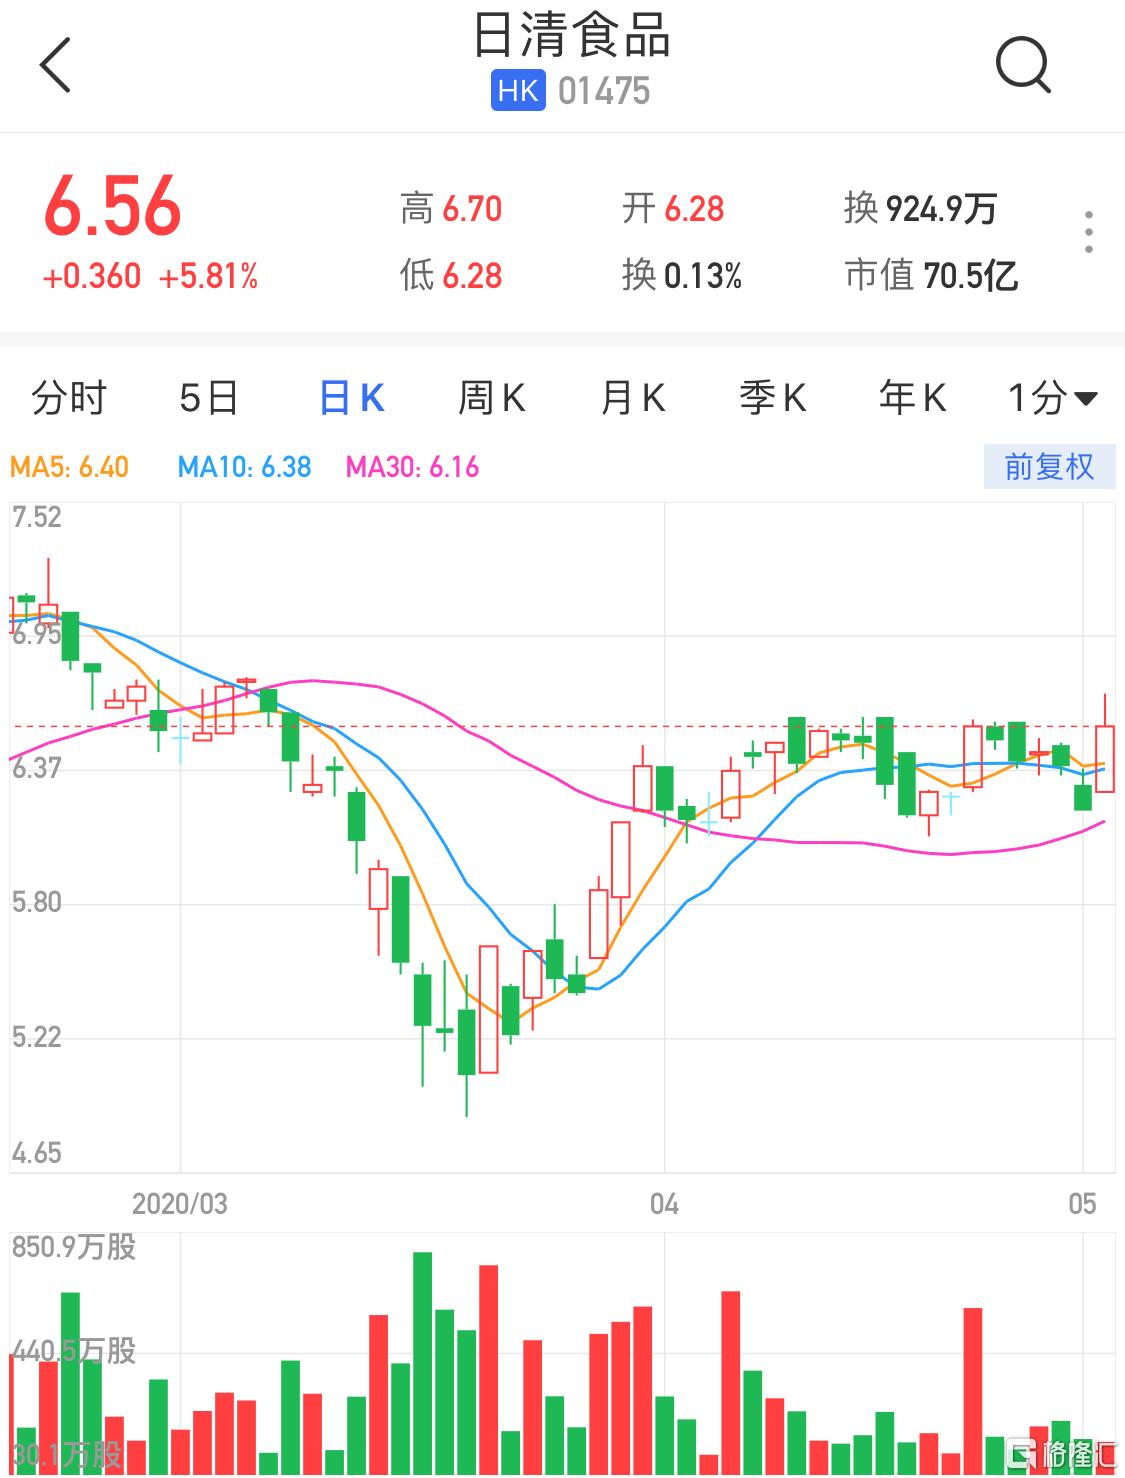
Task: Tap the 6.56 current price
Action: pos(113,207)
